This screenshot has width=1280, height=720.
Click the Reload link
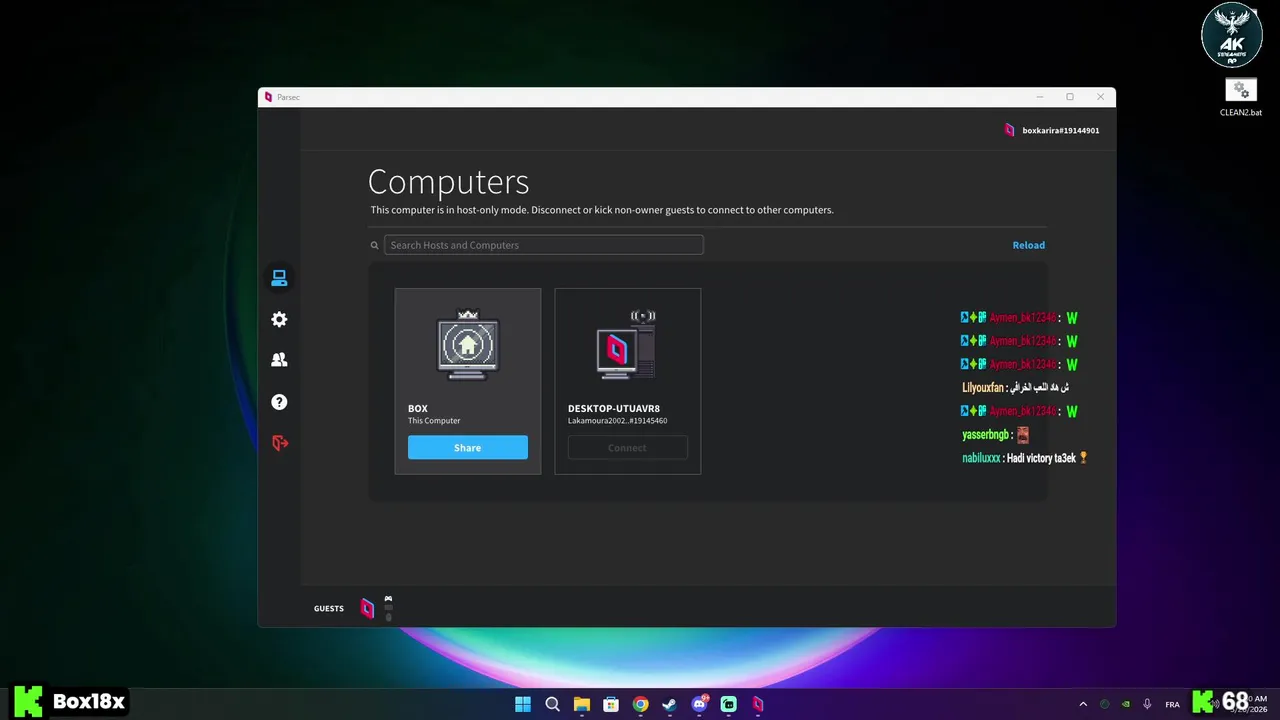1028,245
